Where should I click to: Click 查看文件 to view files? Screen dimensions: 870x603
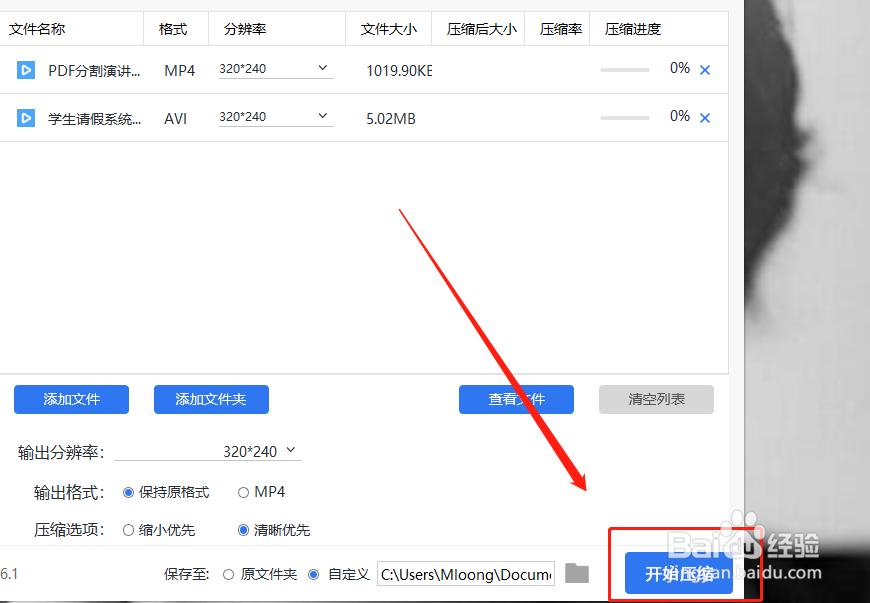coord(516,399)
